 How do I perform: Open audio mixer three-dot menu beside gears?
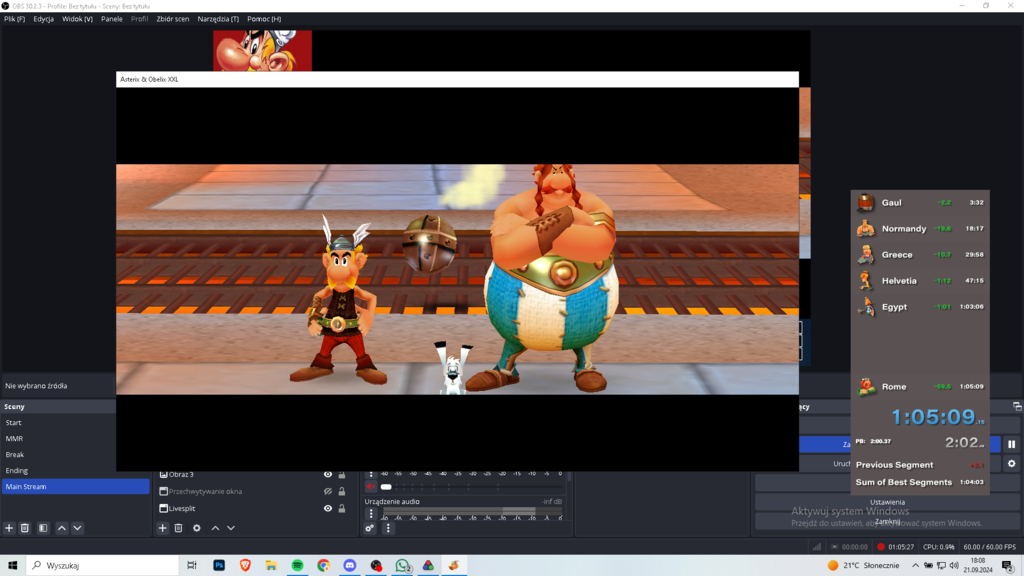pos(388,528)
